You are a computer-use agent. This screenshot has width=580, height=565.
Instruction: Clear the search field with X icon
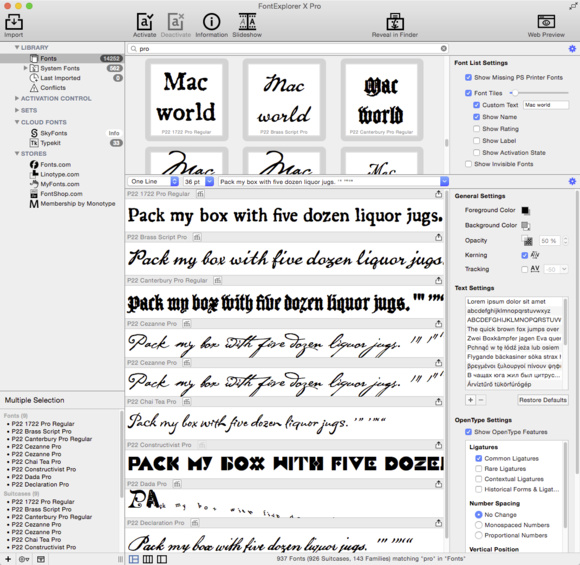[444, 48]
